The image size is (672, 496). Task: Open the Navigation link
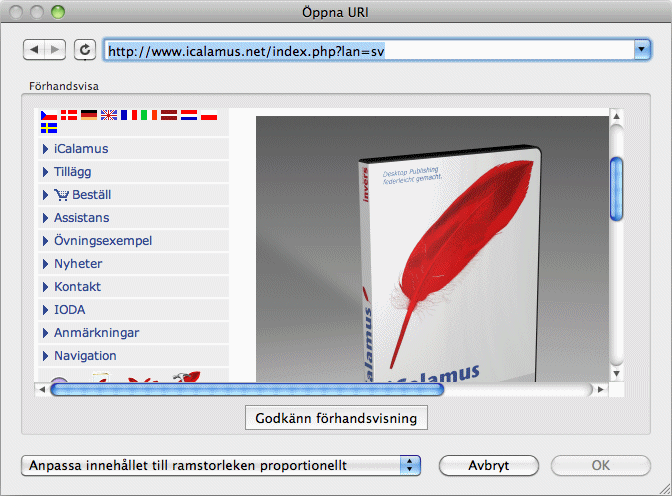coord(85,356)
